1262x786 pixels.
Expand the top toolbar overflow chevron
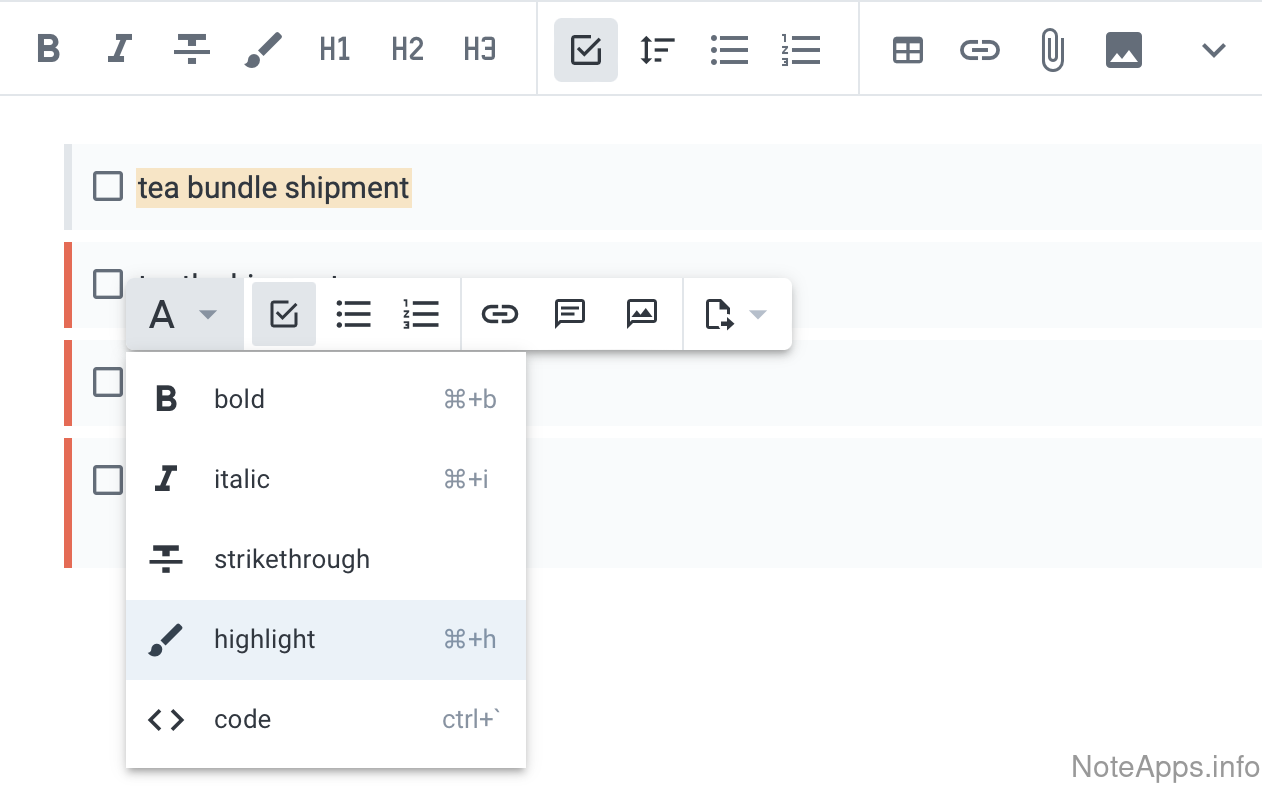click(1213, 50)
